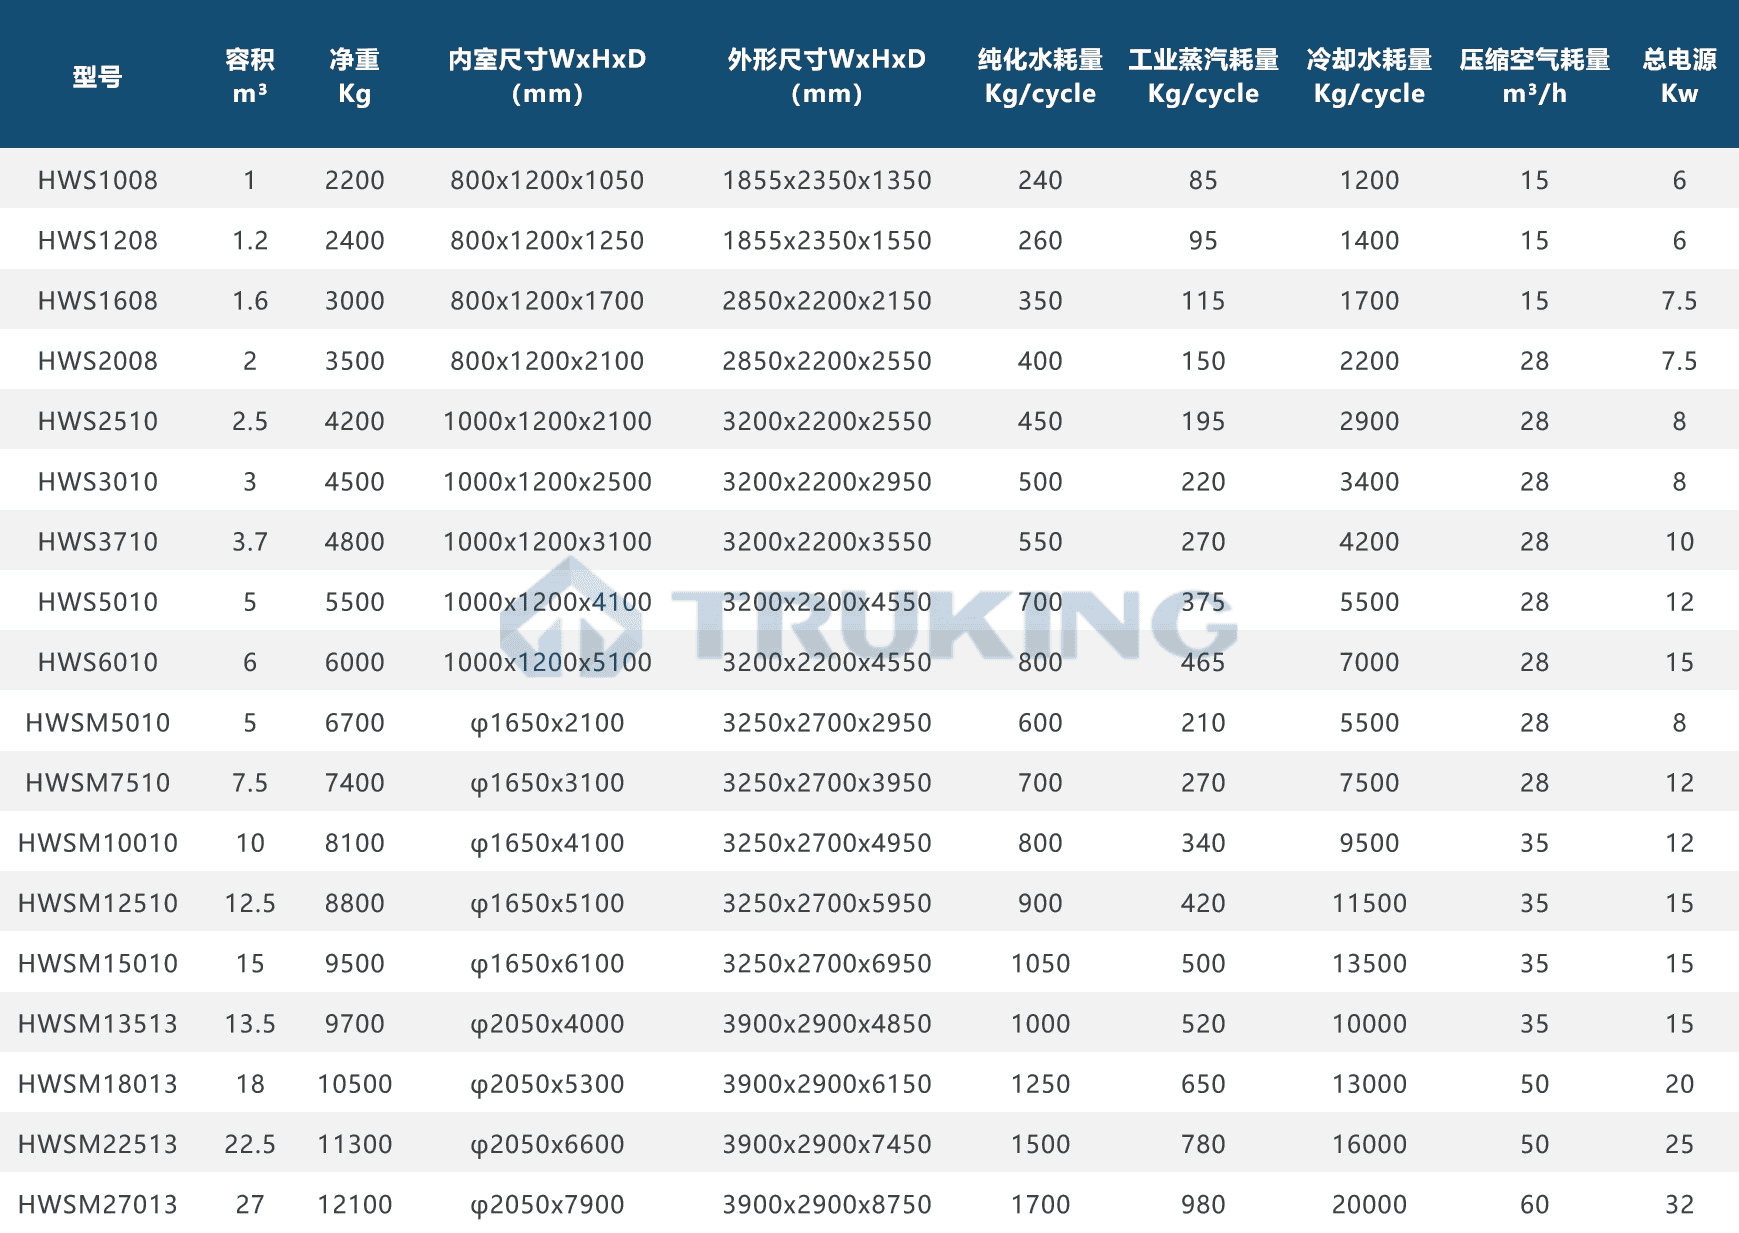Click the TRUKING watermark logo icon
Viewport: 1739px width, 1233px height.
click(570, 617)
